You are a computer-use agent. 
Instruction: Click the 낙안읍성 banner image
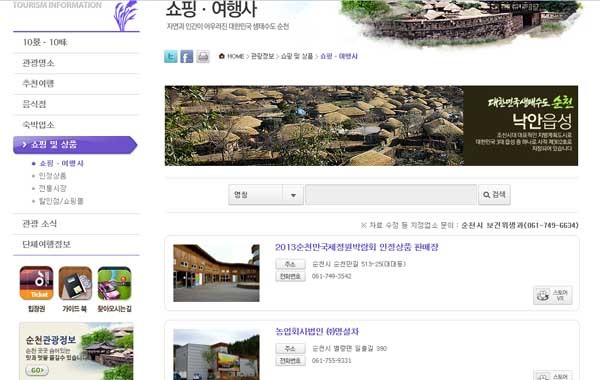click(371, 126)
